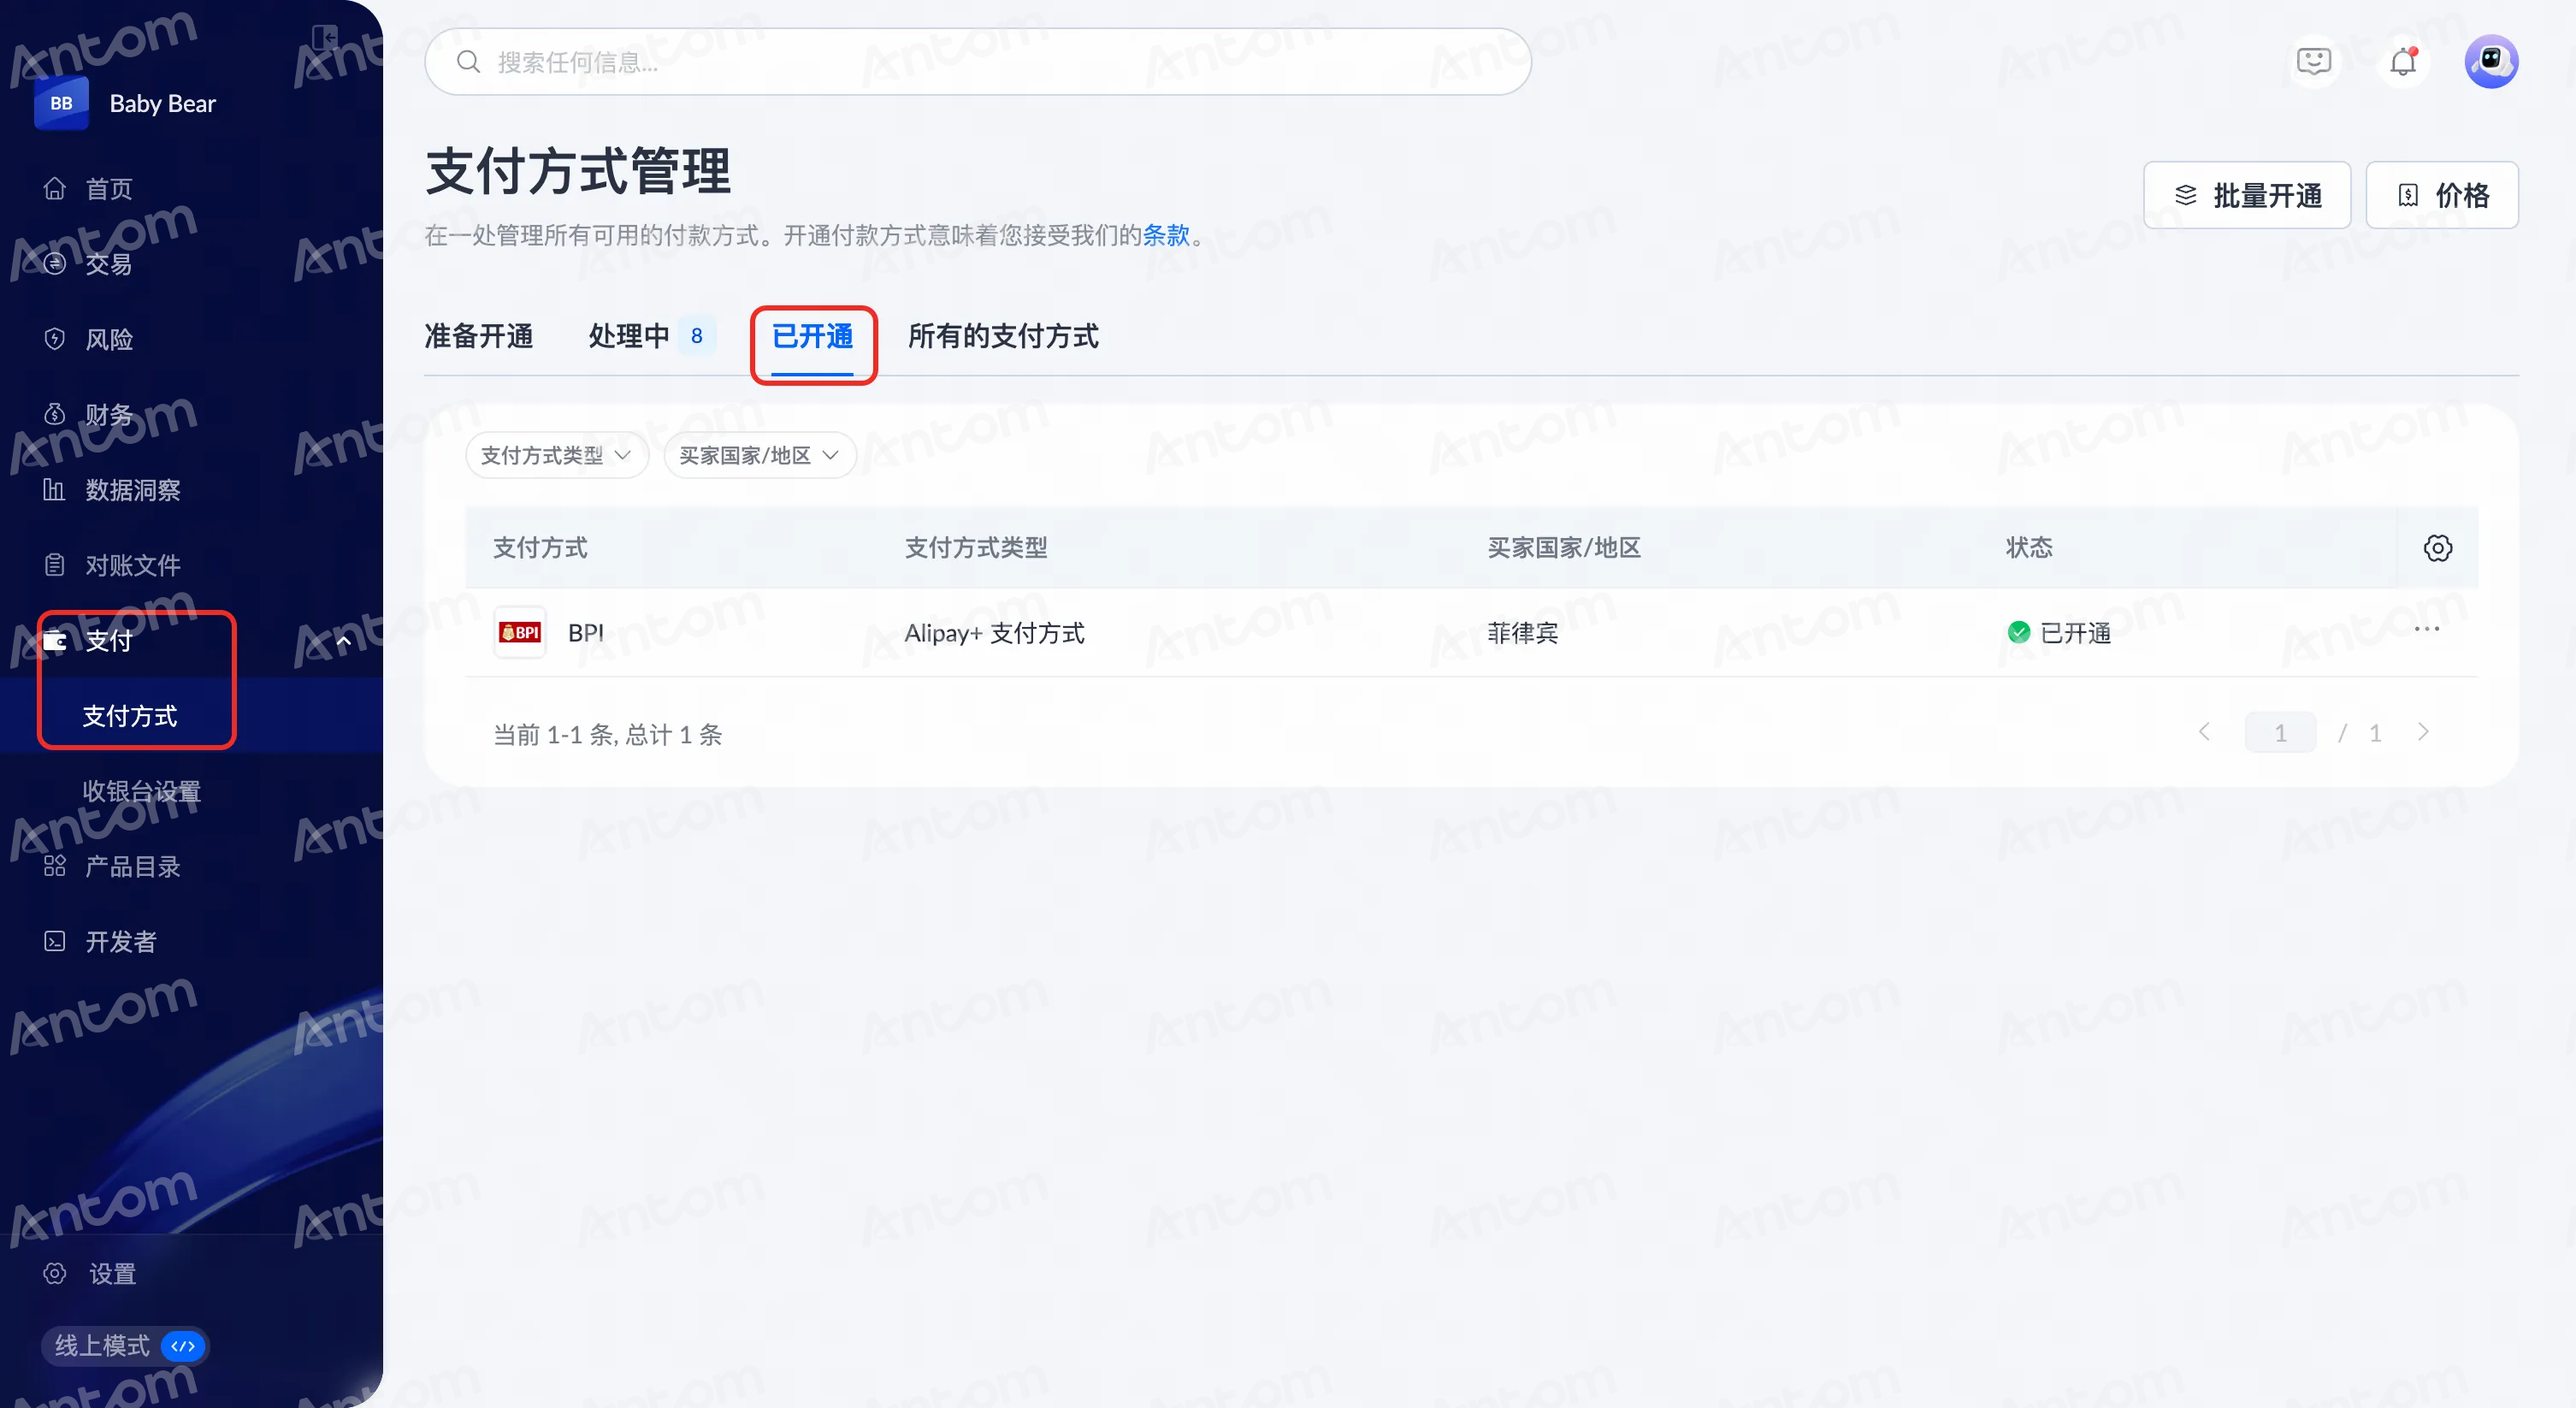Click the BB Baby Bear logo icon
This screenshot has height=1408, width=2576.
tap(61, 103)
